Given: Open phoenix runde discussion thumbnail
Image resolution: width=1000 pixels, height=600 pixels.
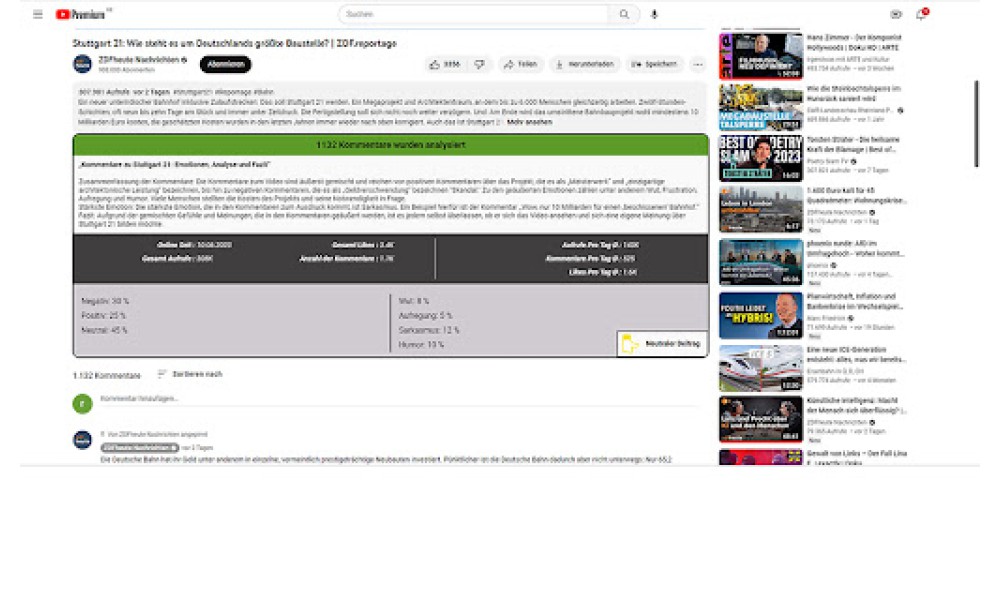Looking at the screenshot, I should click(x=761, y=262).
